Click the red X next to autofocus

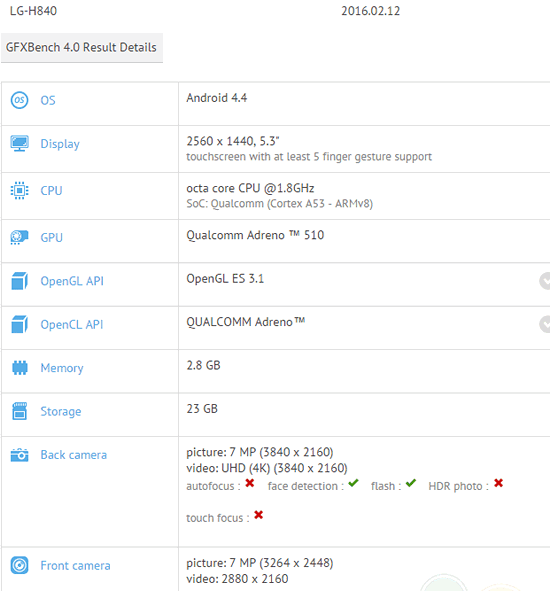coord(250,483)
